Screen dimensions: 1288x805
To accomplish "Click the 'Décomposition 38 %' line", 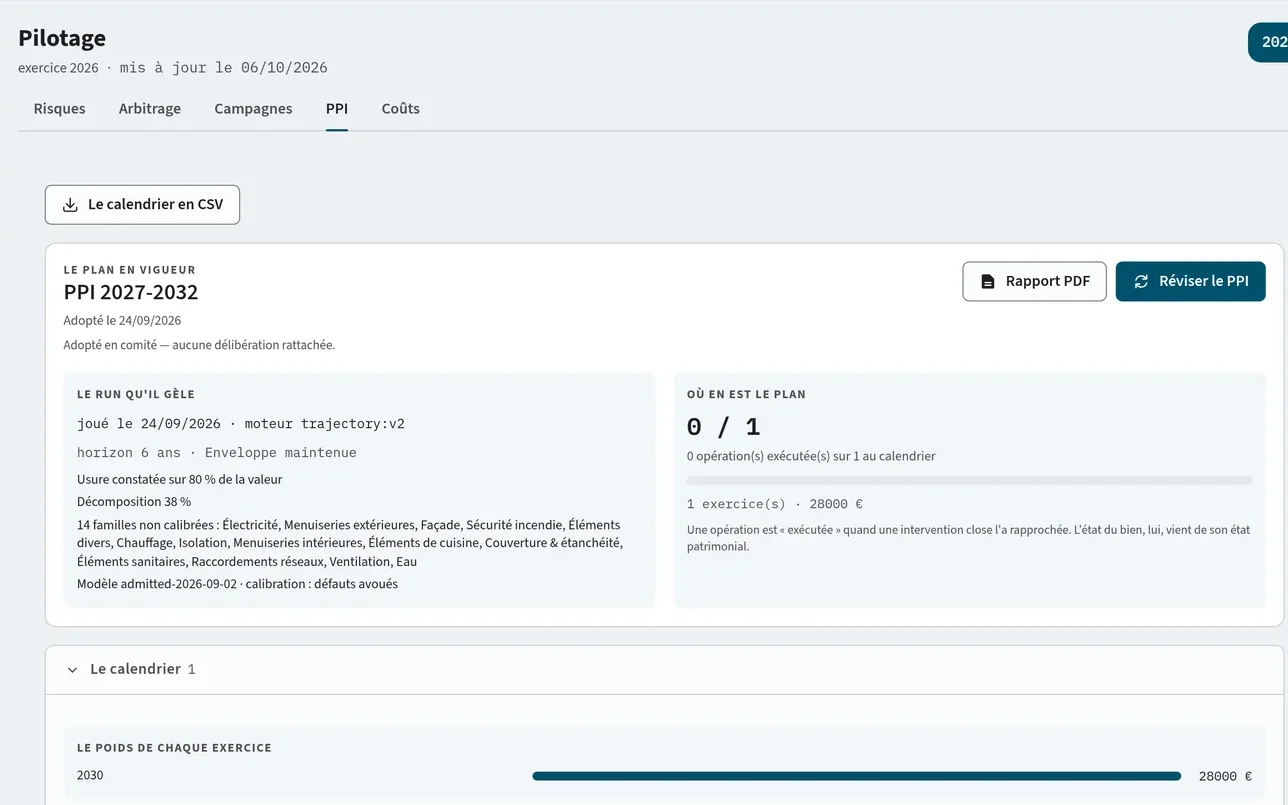I will coord(134,502).
